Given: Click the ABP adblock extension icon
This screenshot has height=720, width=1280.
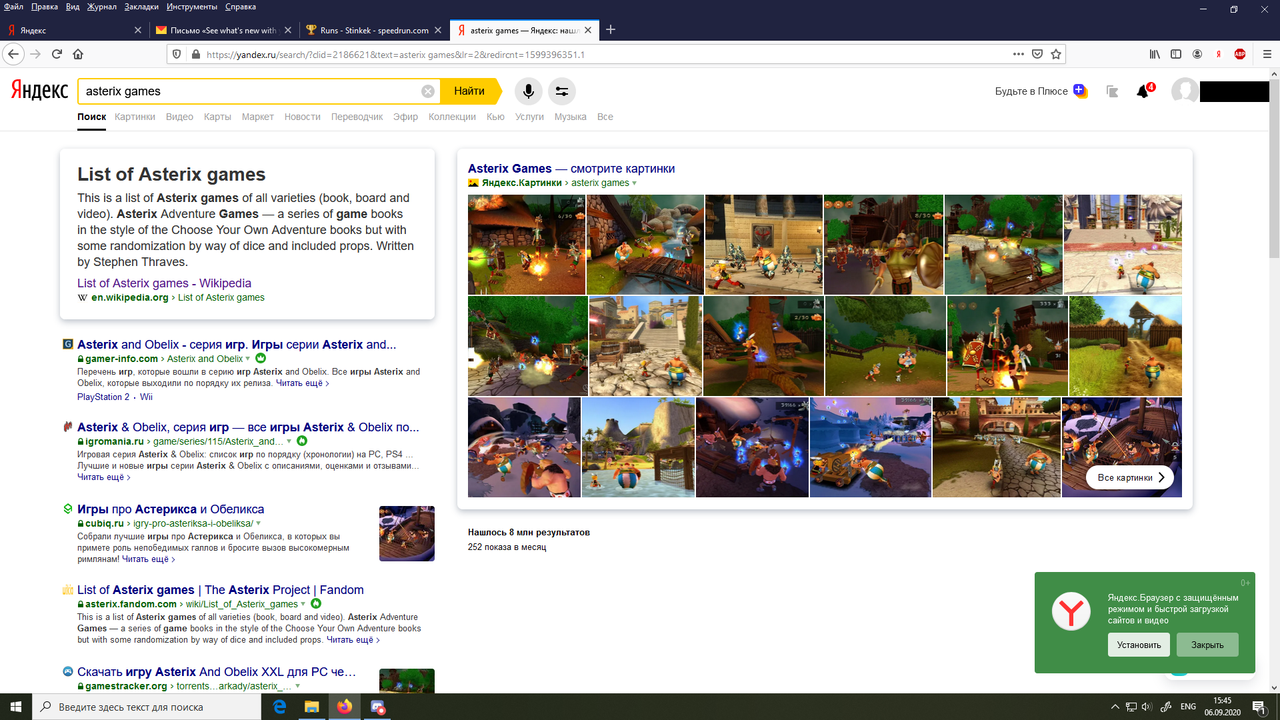Looking at the screenshot, I should coord(1240,54).
